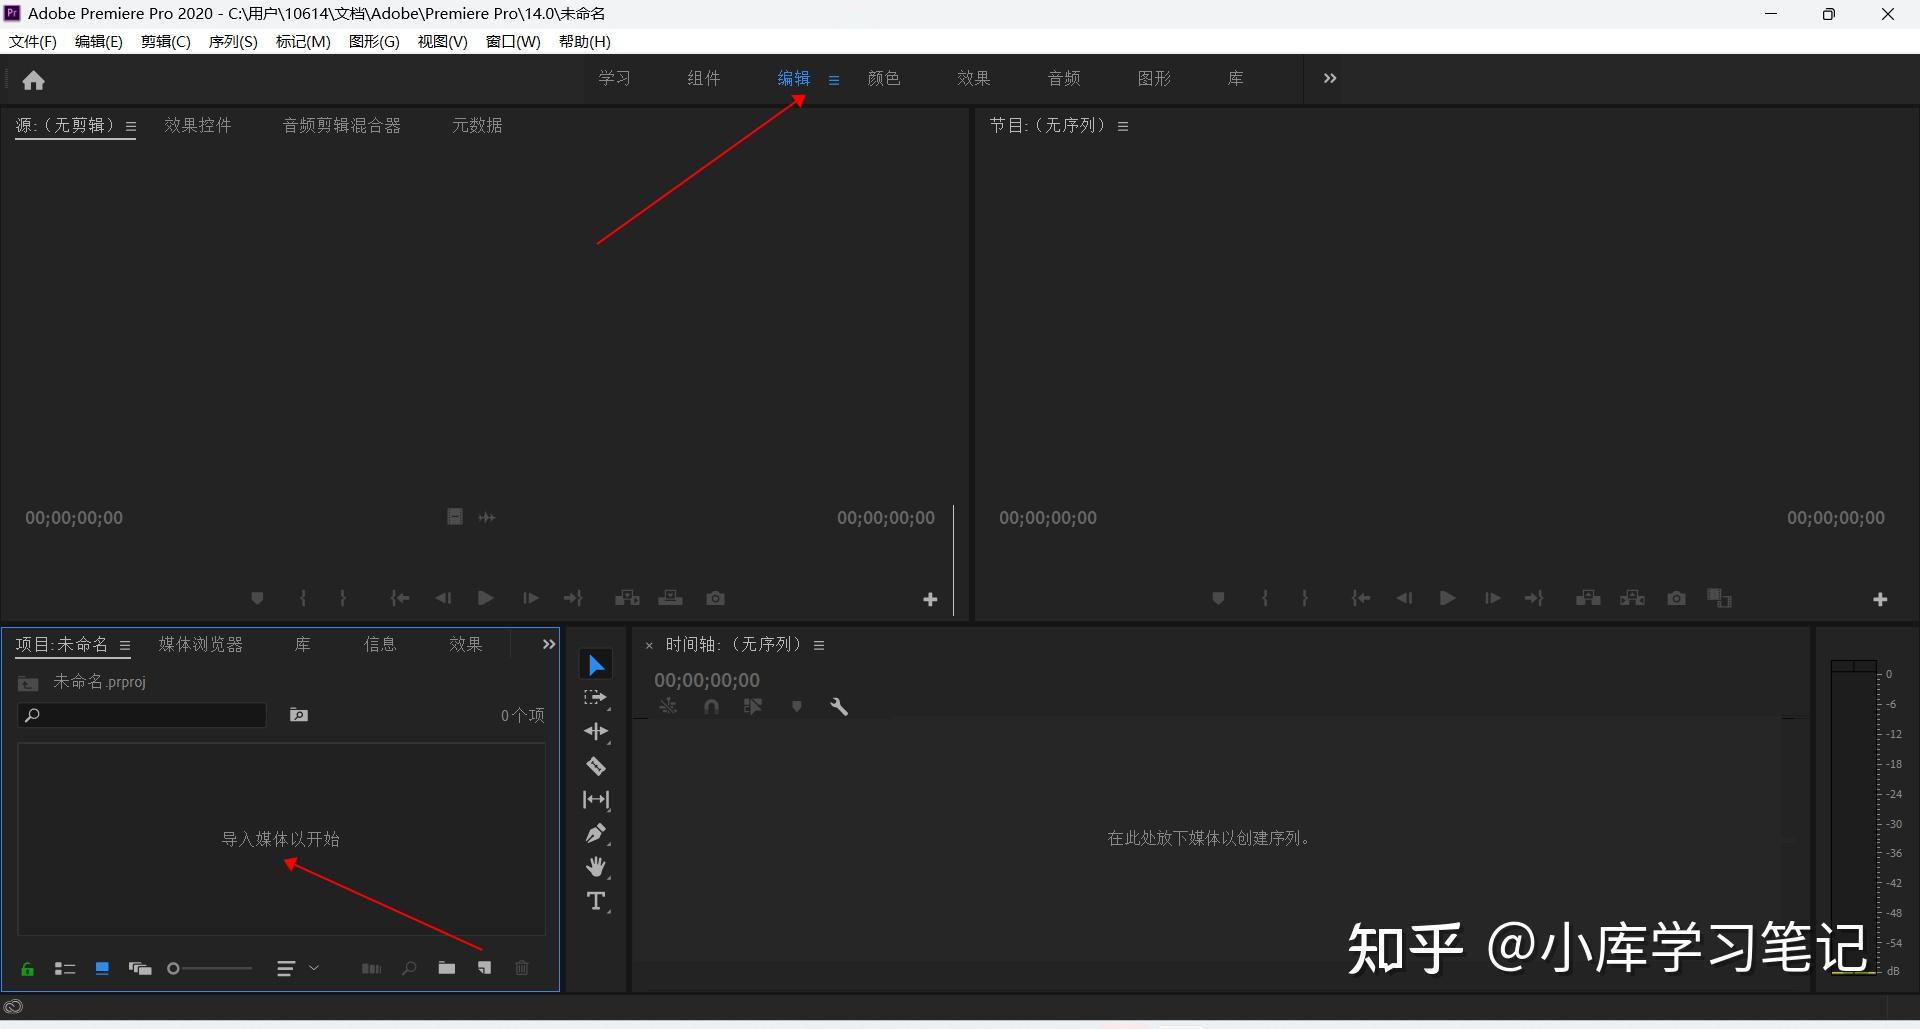Toggle Drag Audio Only in Source monitor

coord(487,517)
